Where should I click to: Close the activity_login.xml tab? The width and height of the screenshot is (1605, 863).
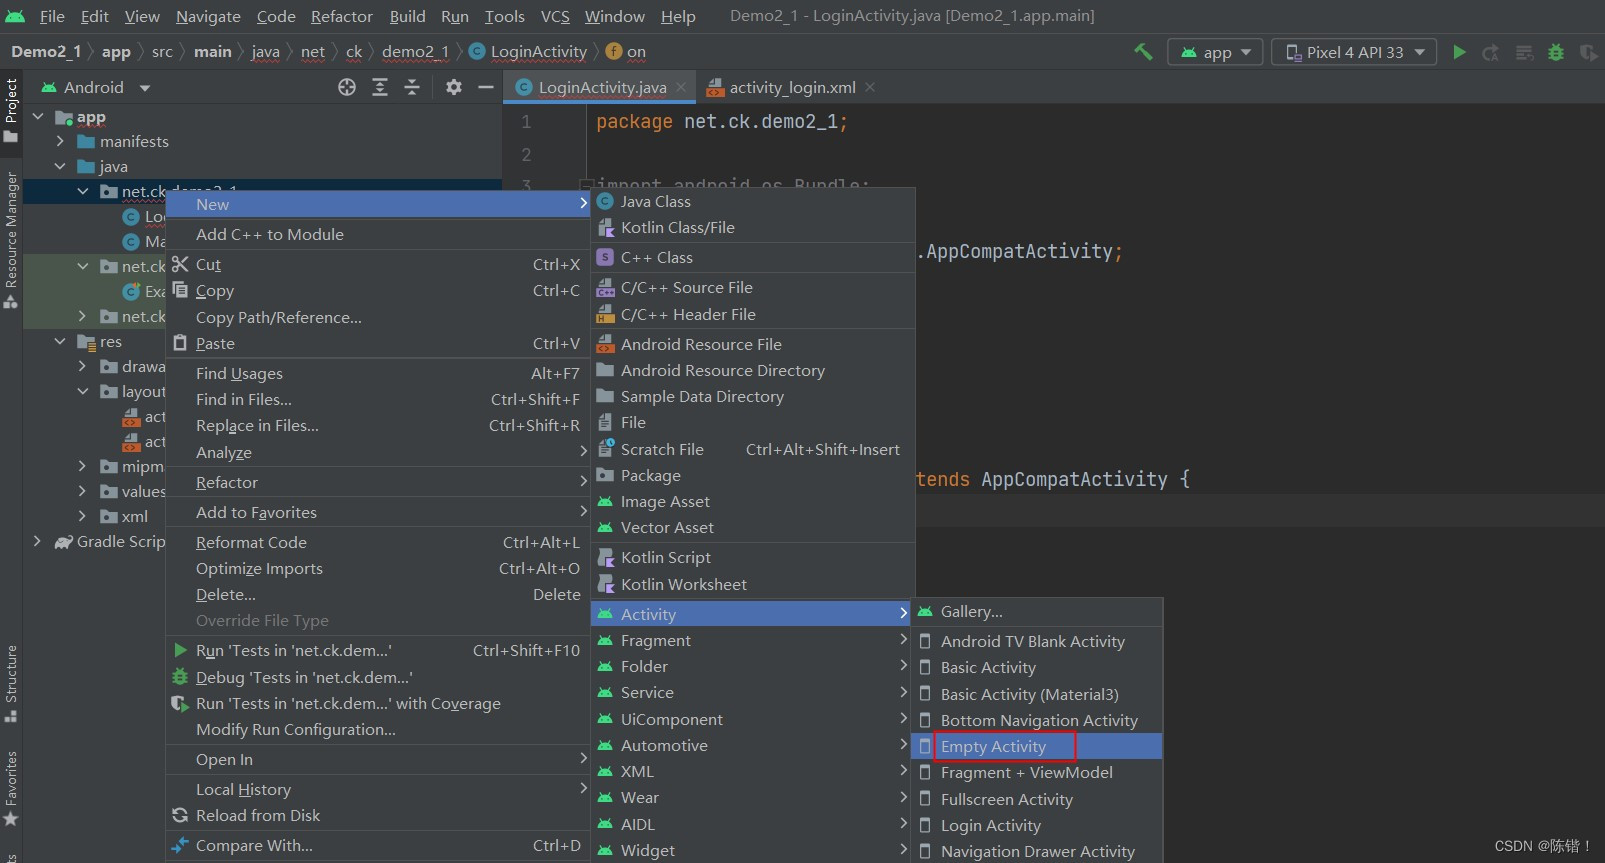tap(870, 87)
